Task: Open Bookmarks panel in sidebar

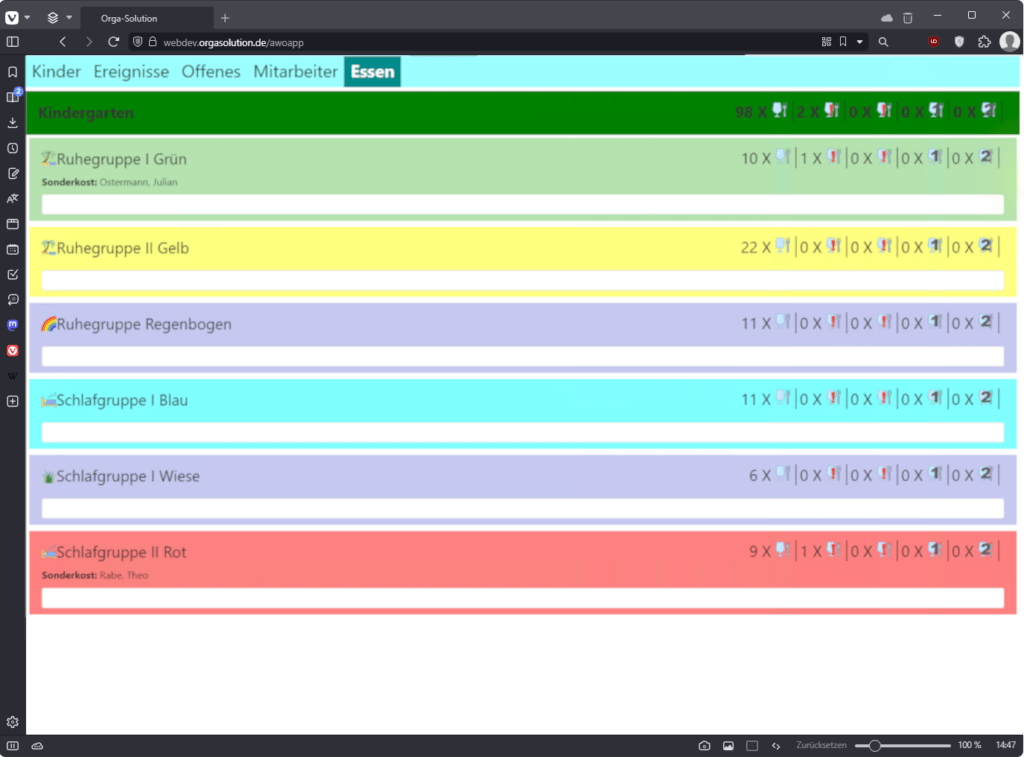Action: 12,72
